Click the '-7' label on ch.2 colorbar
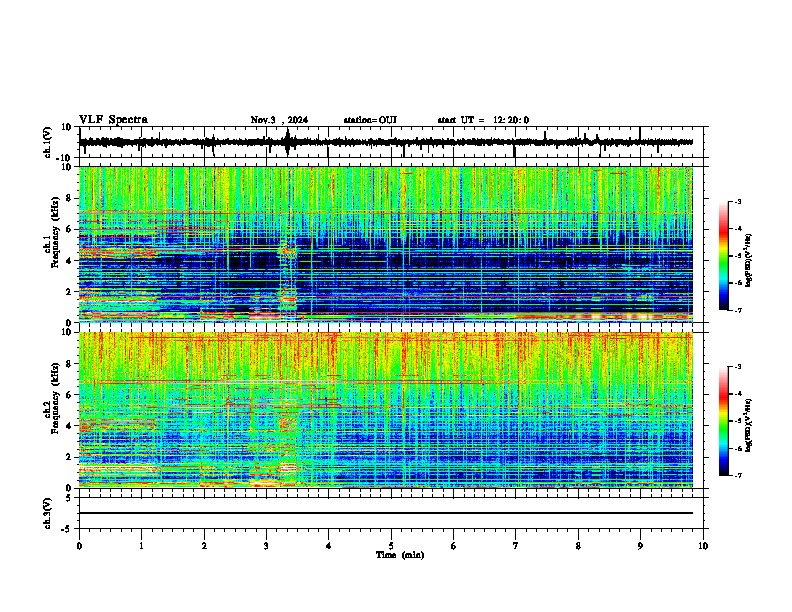 (x=737, y=475)
